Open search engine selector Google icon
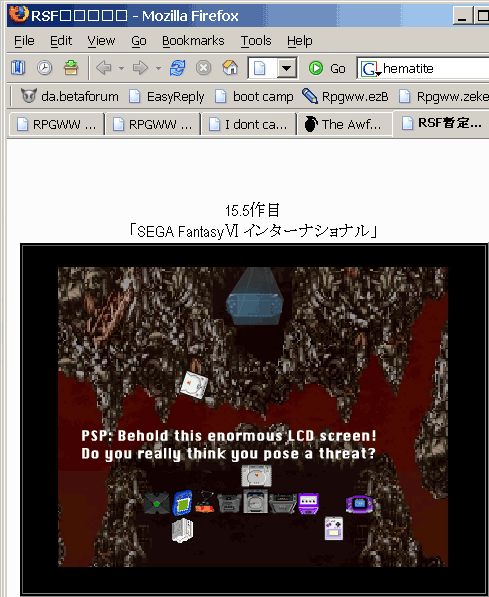 coord(370,69)
